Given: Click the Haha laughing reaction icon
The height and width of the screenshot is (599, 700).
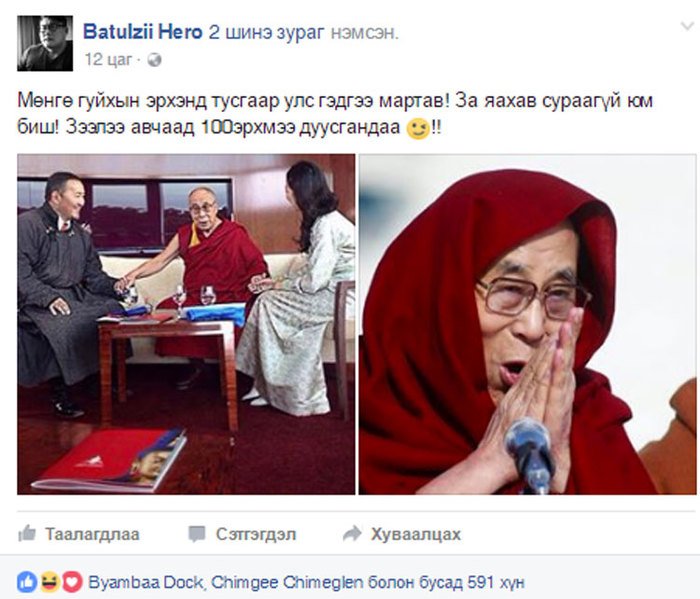Looking at the screenshot, I should pos(50,582).
